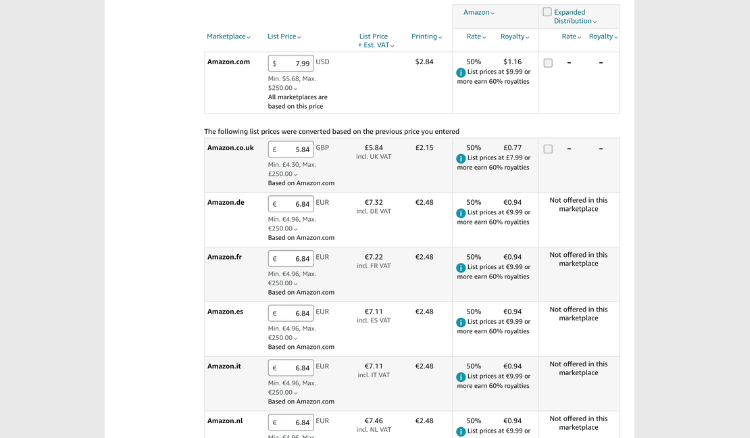Click the Amazon.com USD list price field

coord(291,63)
